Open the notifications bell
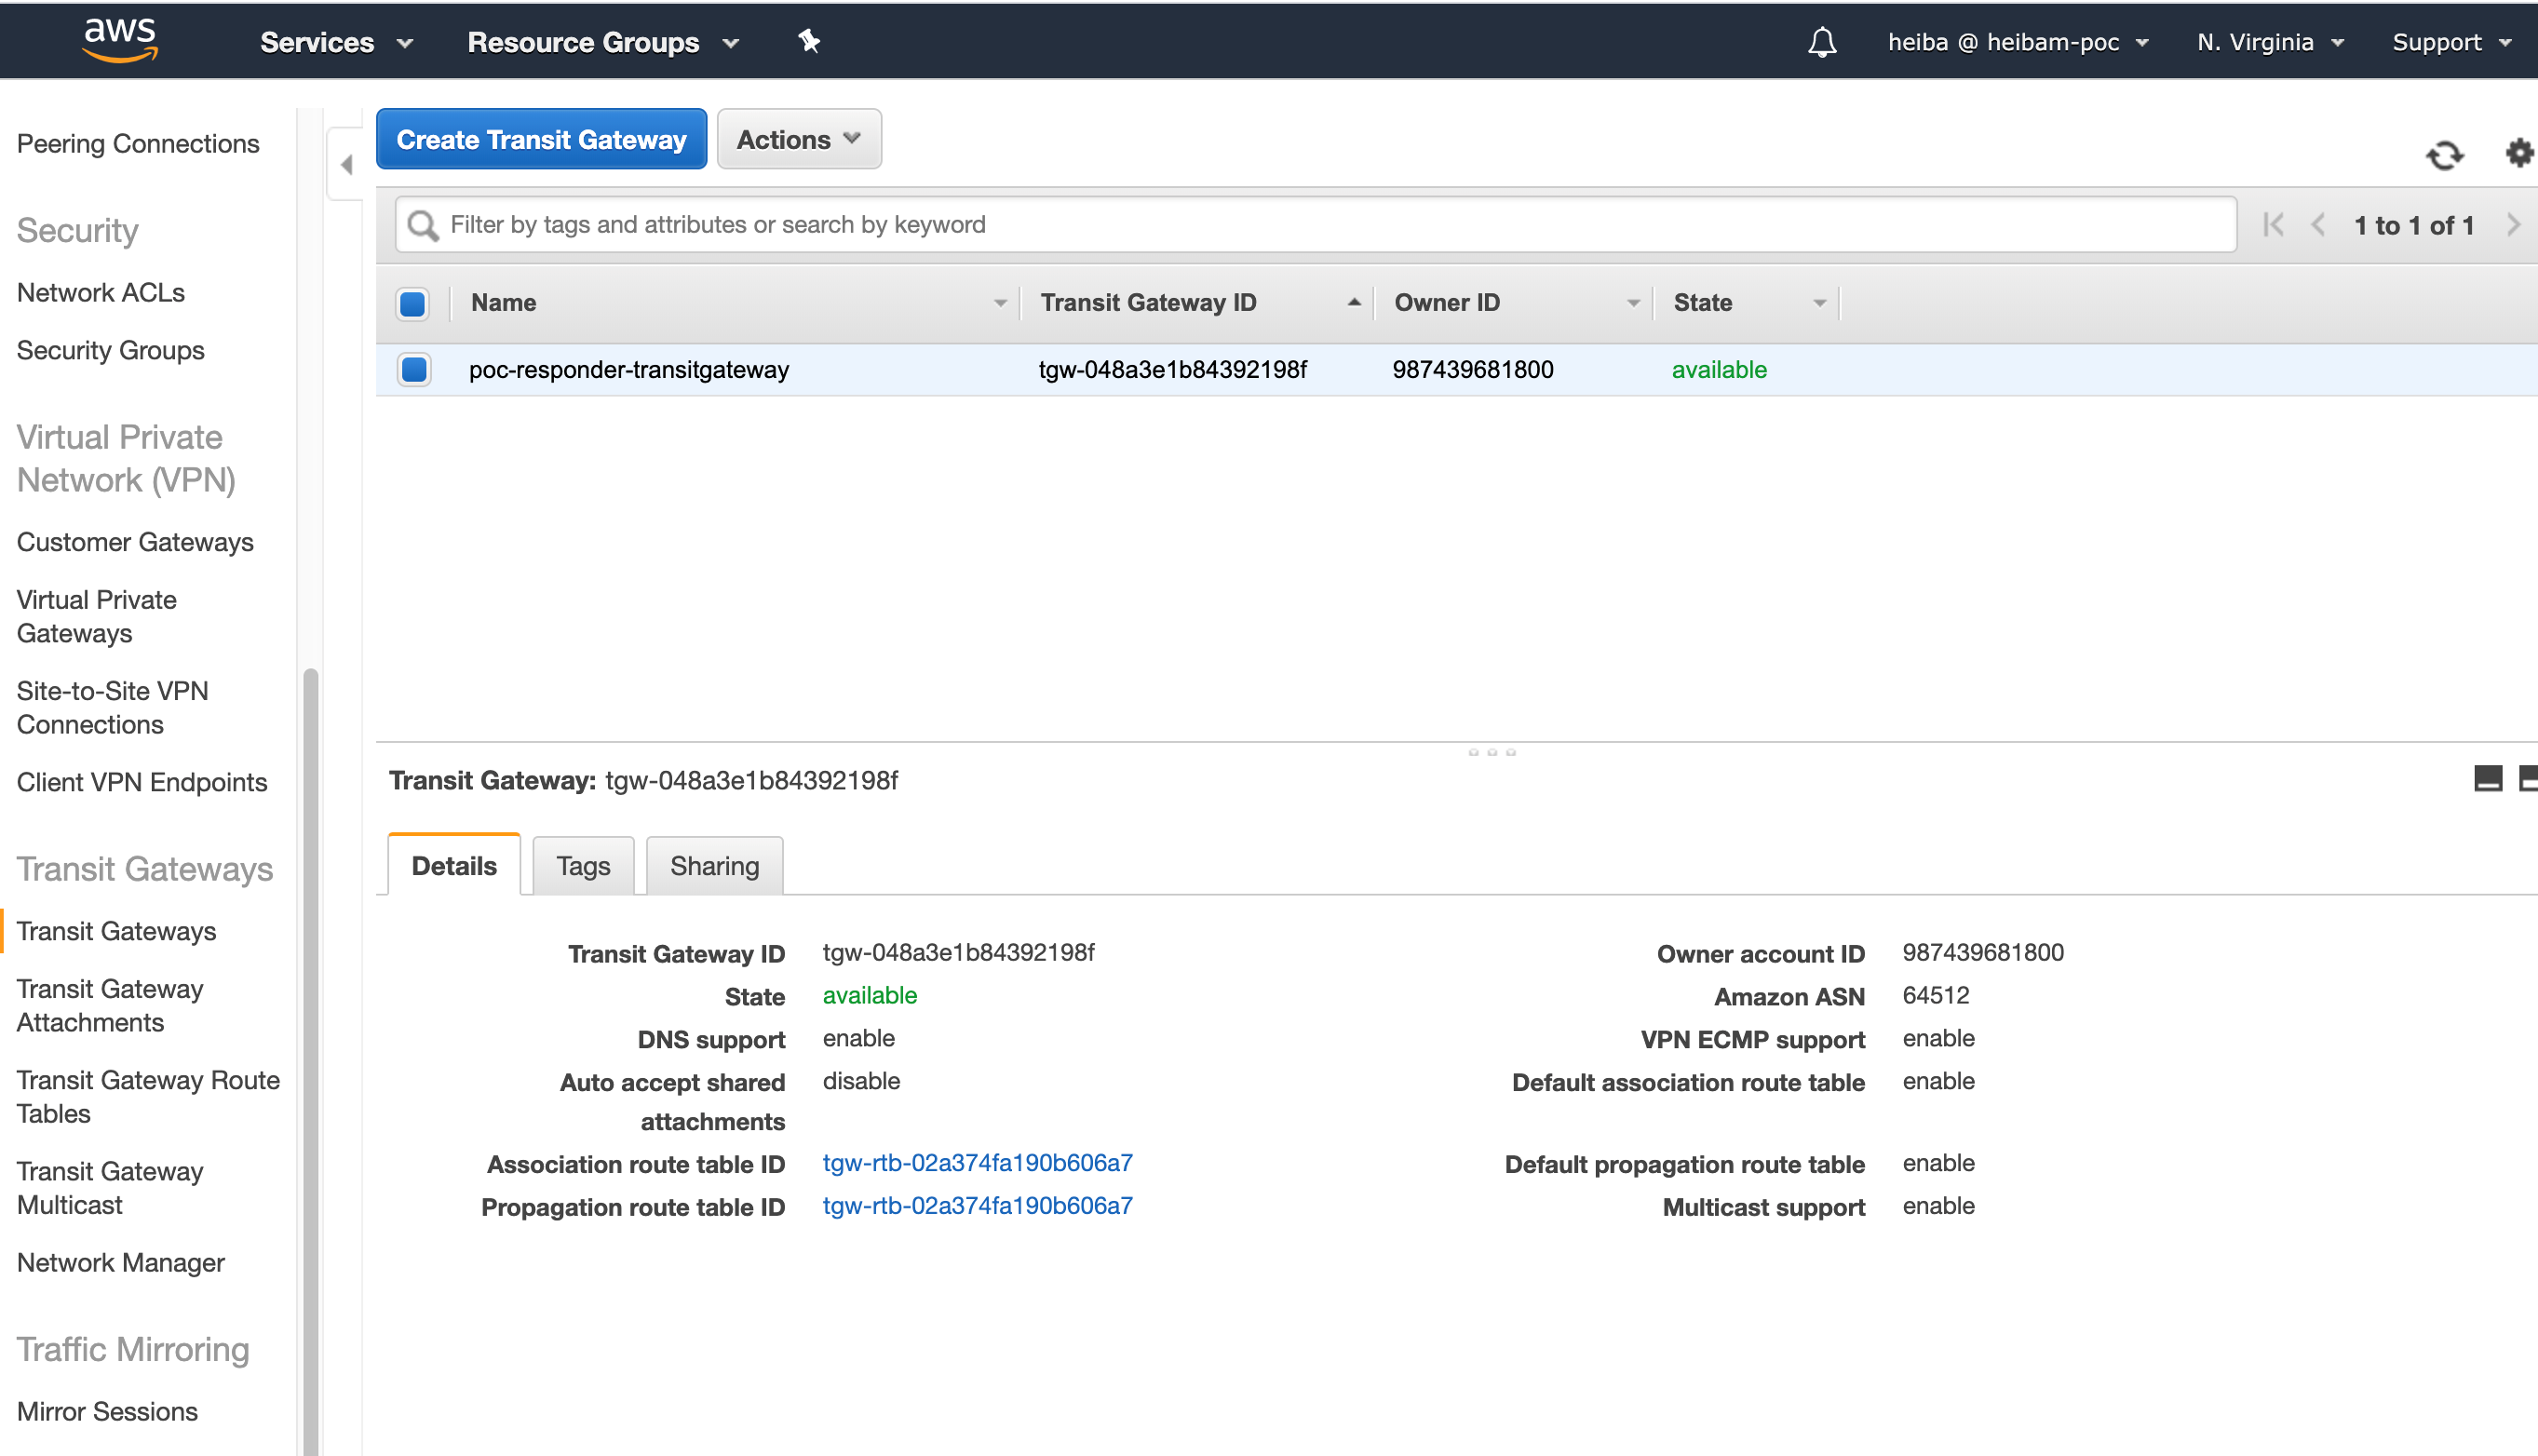Screen dimensions: 2538x1456 click(1822, 42)
